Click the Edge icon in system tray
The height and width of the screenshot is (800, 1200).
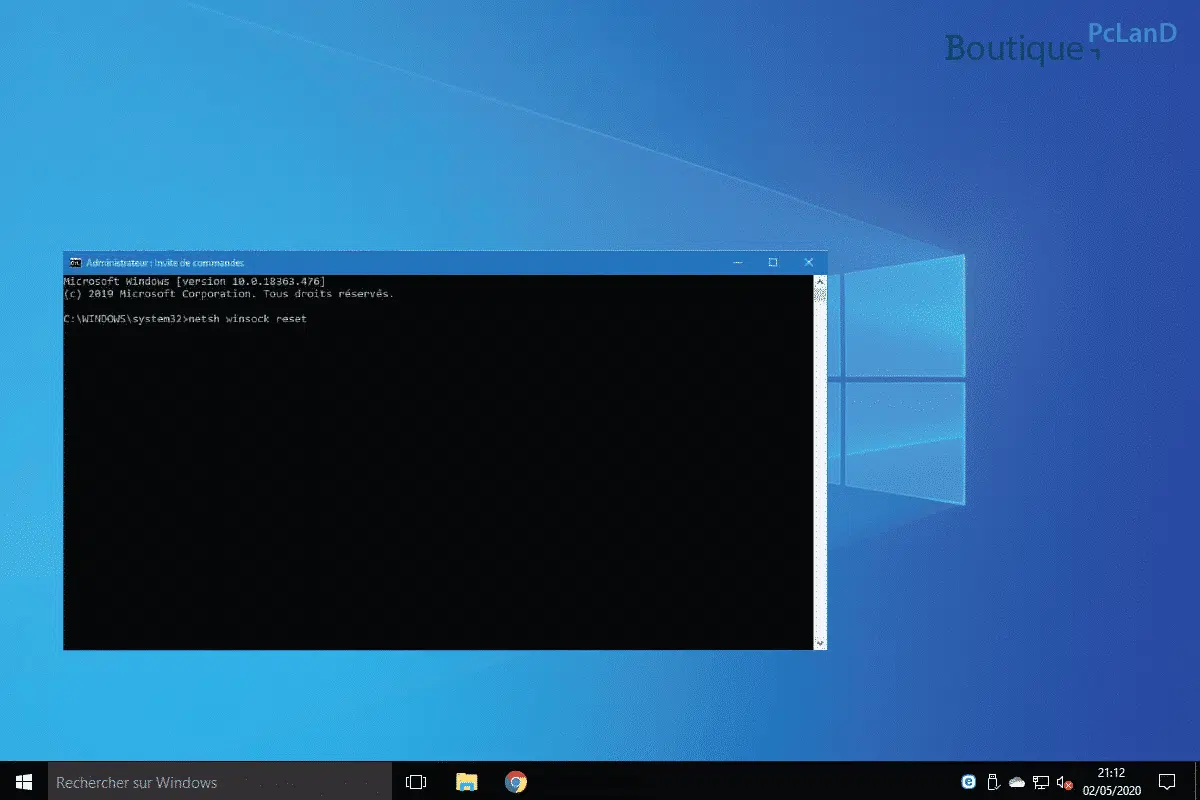point(968,782)
